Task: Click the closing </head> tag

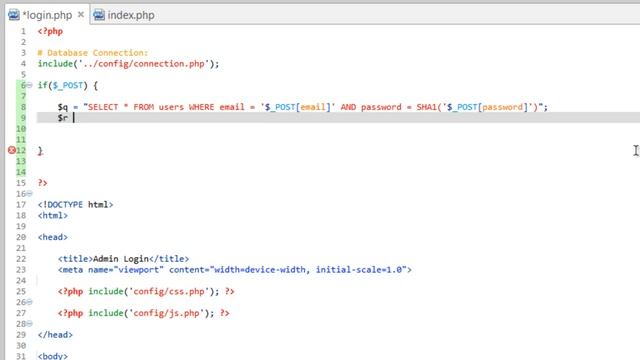Action: [55, 335]
